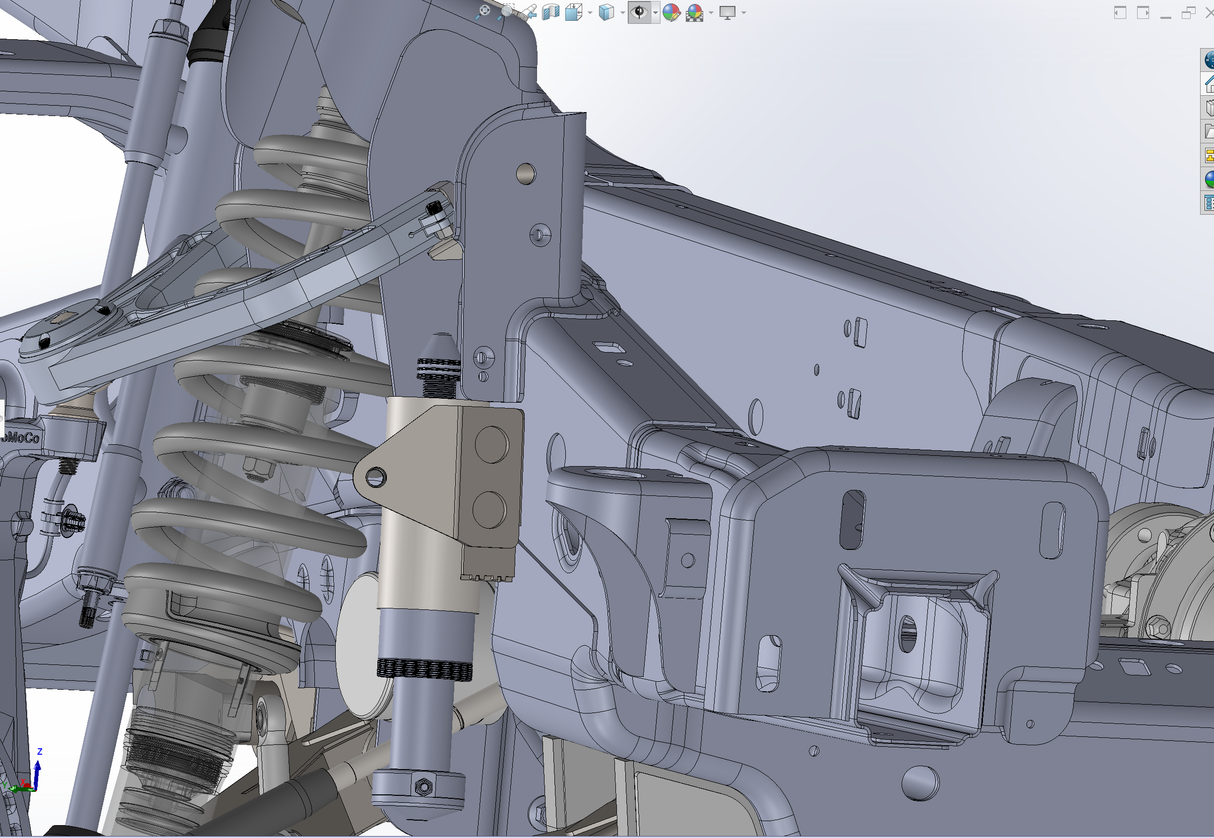The height and width of the screenshot is (838, 1214).
Task: Click the Zoom to Fit icon
Action: point(485,12)
